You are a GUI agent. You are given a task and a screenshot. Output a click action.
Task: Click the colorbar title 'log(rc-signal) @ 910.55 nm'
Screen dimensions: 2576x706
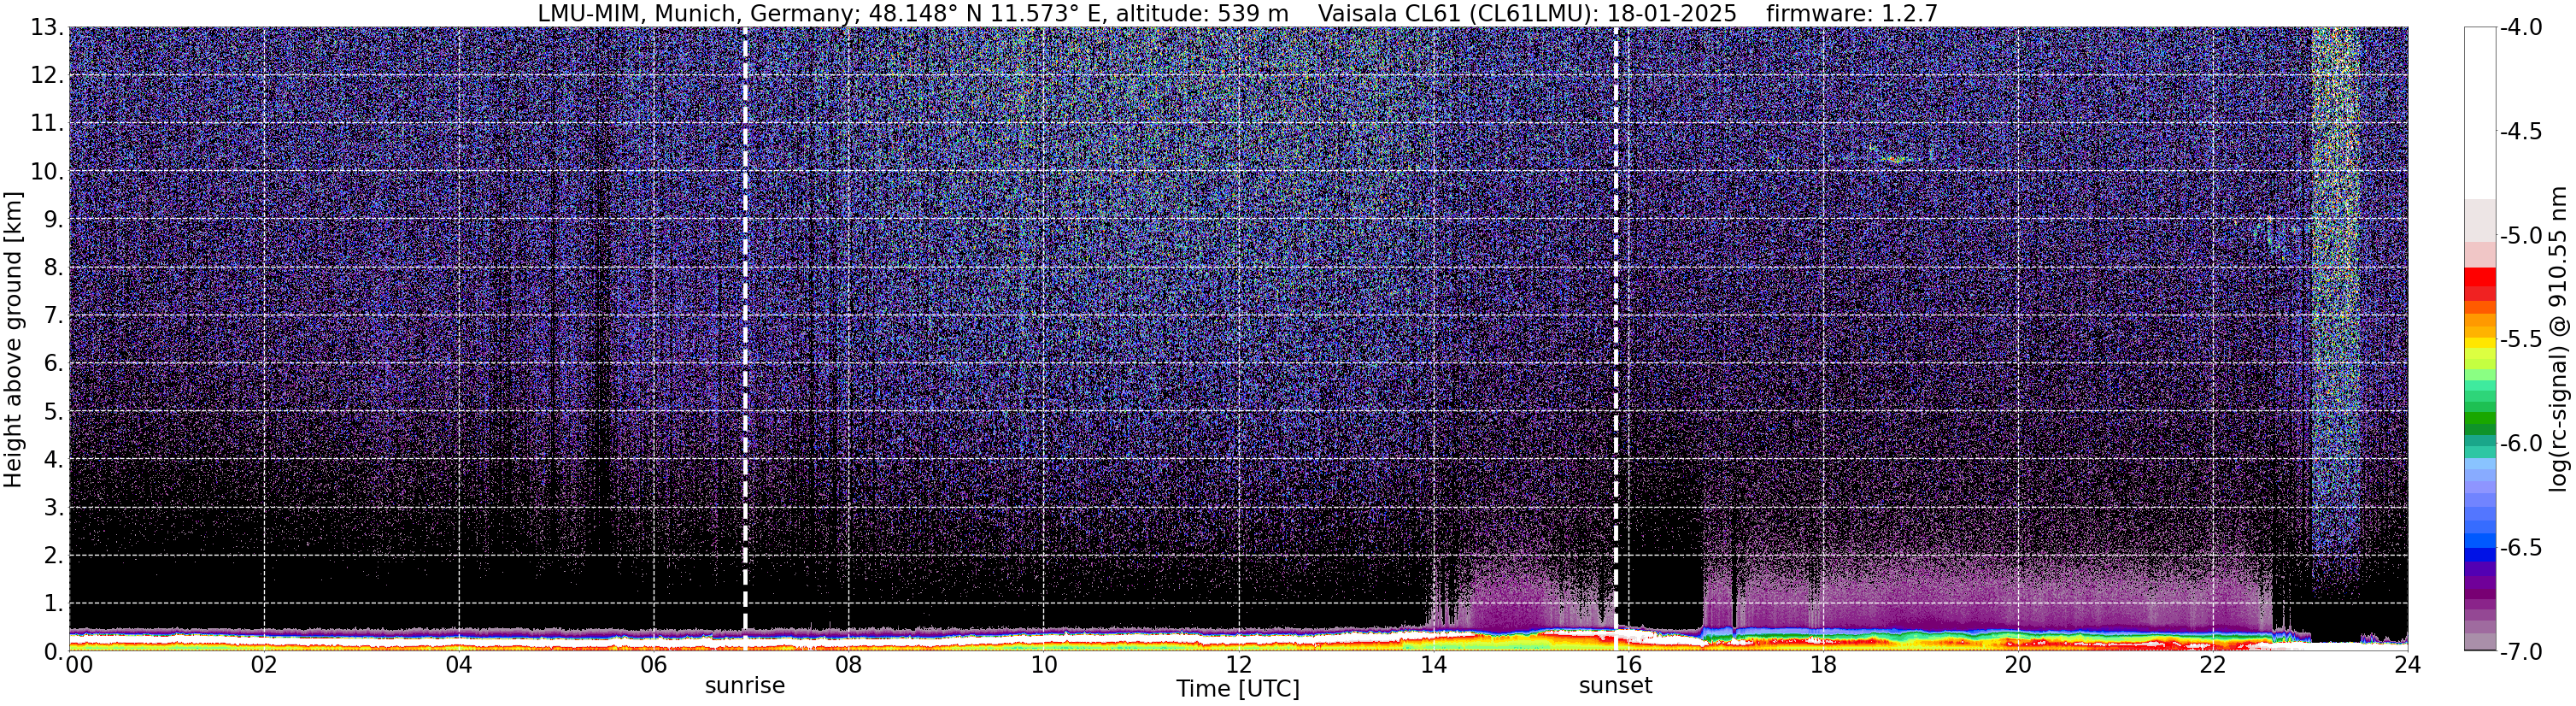click(x=2558, y=339)
